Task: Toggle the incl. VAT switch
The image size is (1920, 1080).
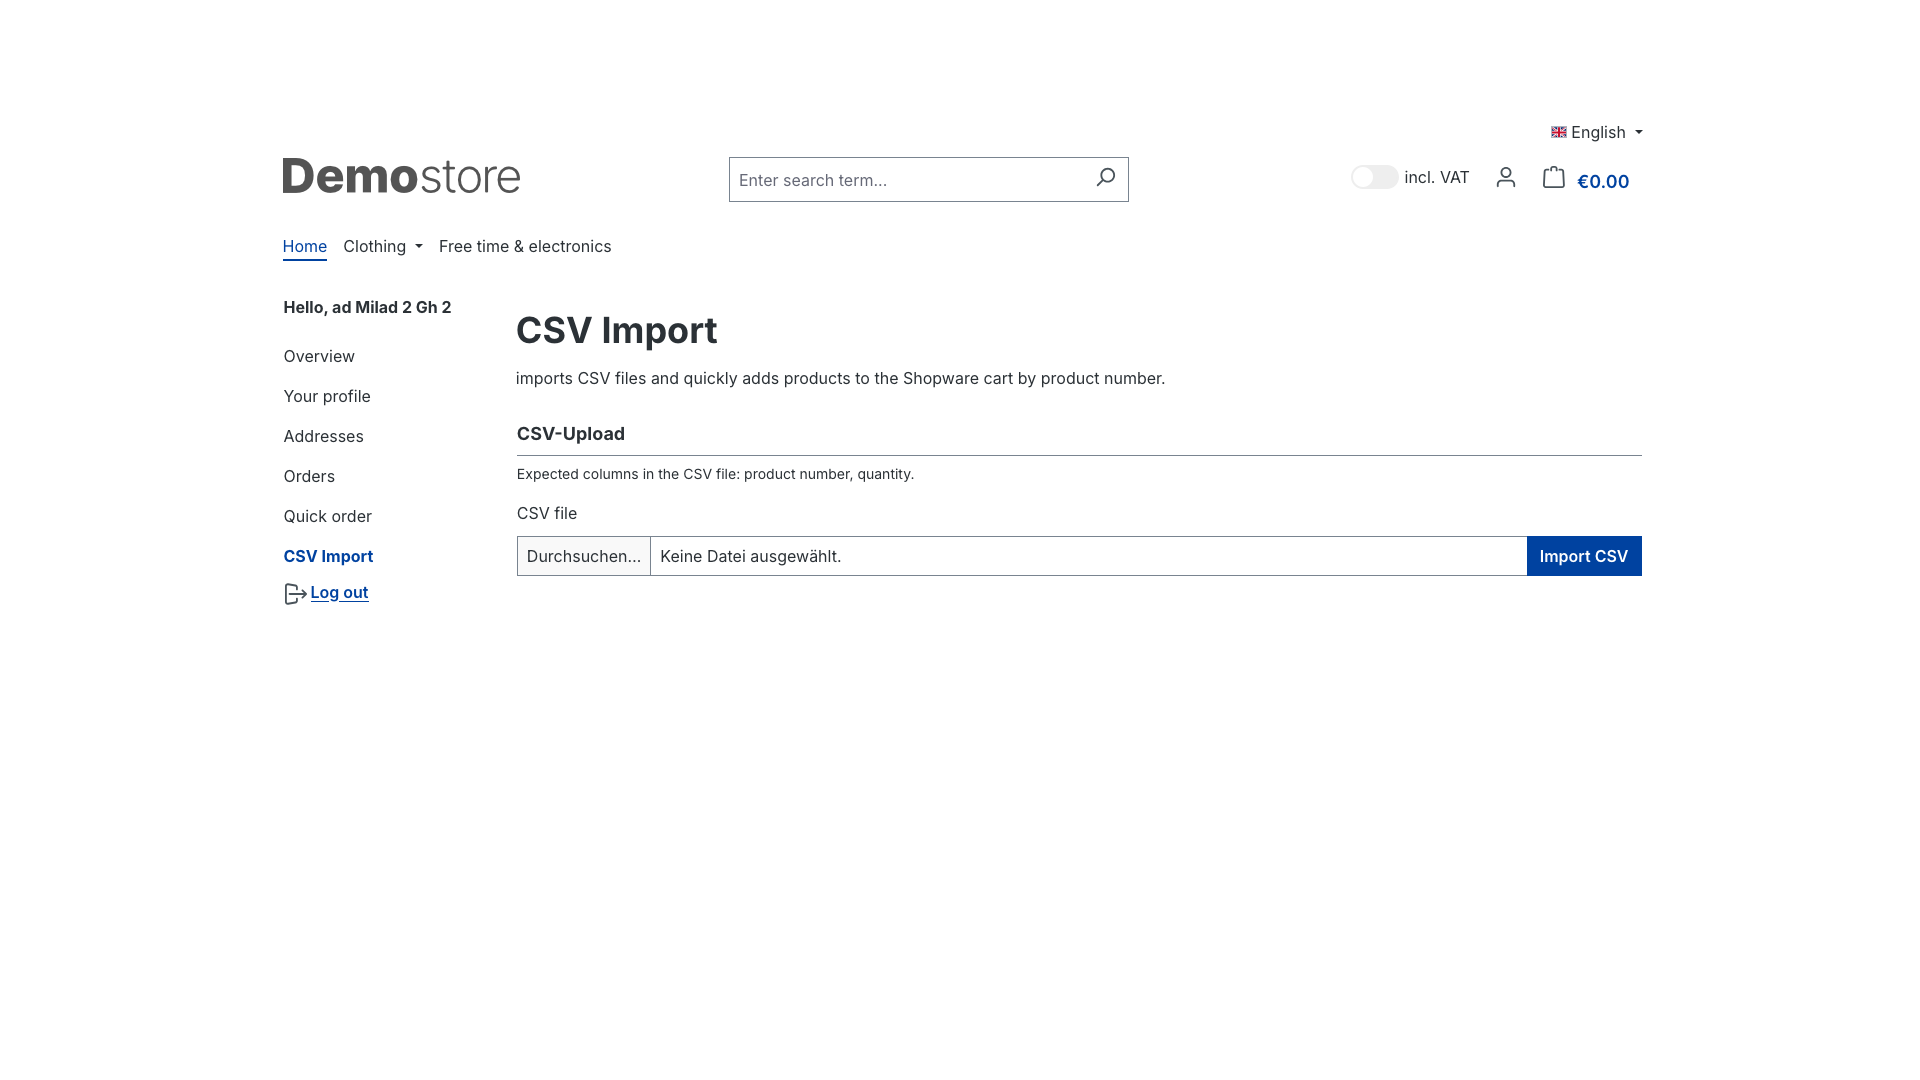Action: 1374,177
